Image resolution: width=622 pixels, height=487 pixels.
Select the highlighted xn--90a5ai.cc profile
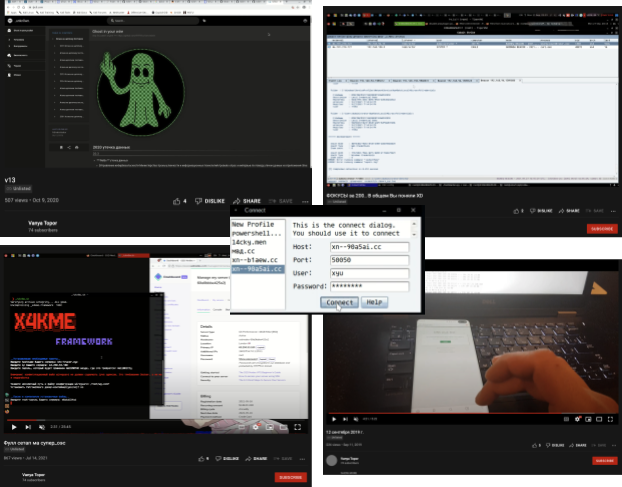click(x=258, y=269)
